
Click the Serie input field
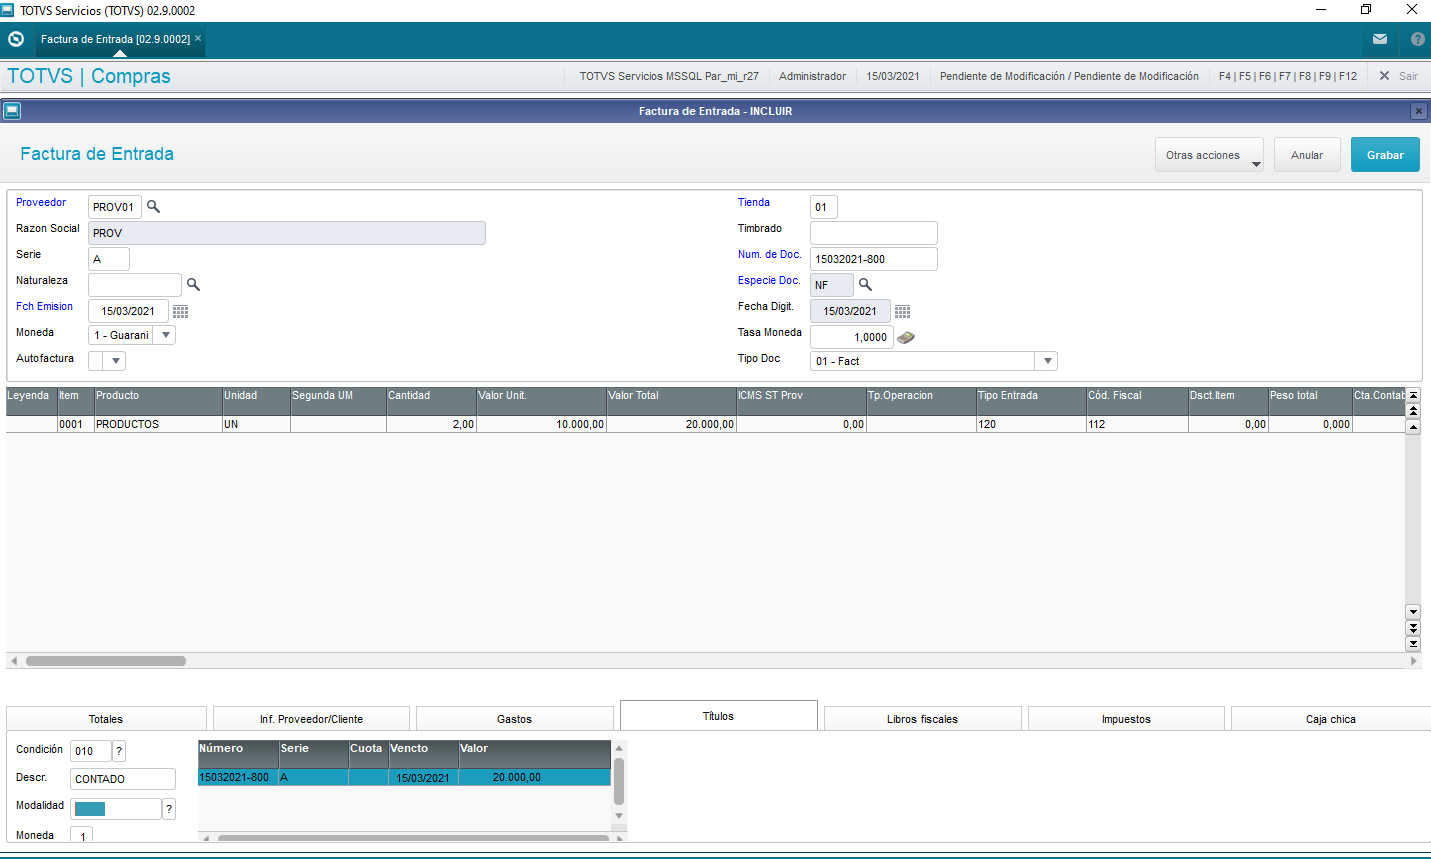[x=109, y=259]
